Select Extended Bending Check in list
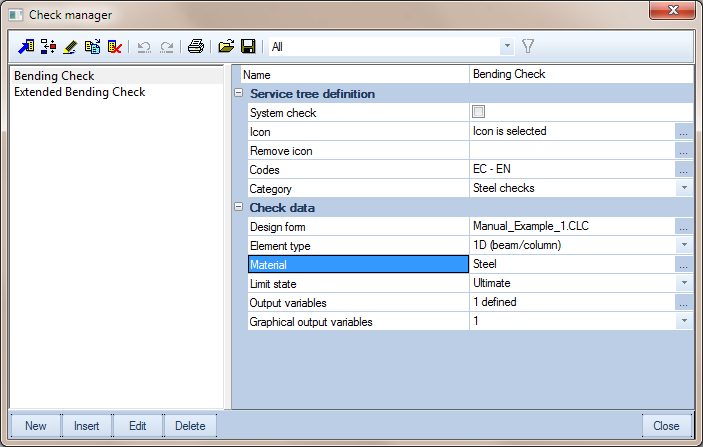The width and height of the screenshot is (703, 447). point(80,92)
